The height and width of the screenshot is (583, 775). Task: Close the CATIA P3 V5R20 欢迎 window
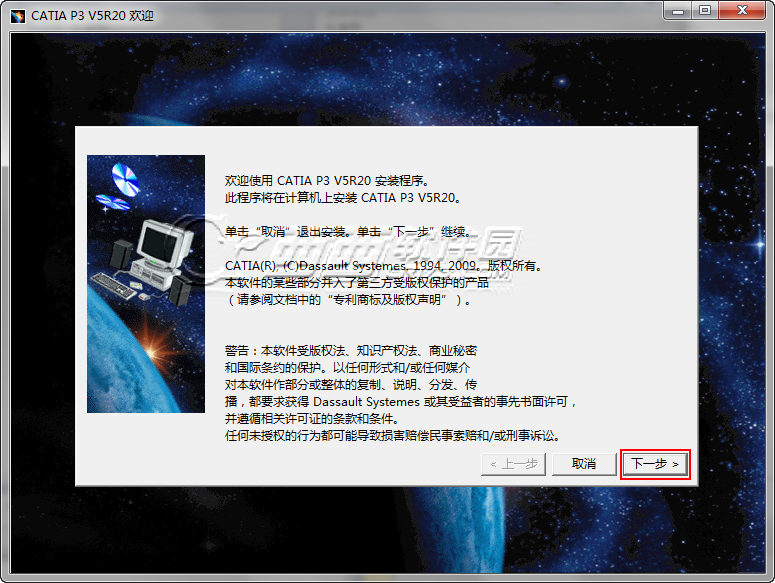pyautogui.click(x=742, y=10)
